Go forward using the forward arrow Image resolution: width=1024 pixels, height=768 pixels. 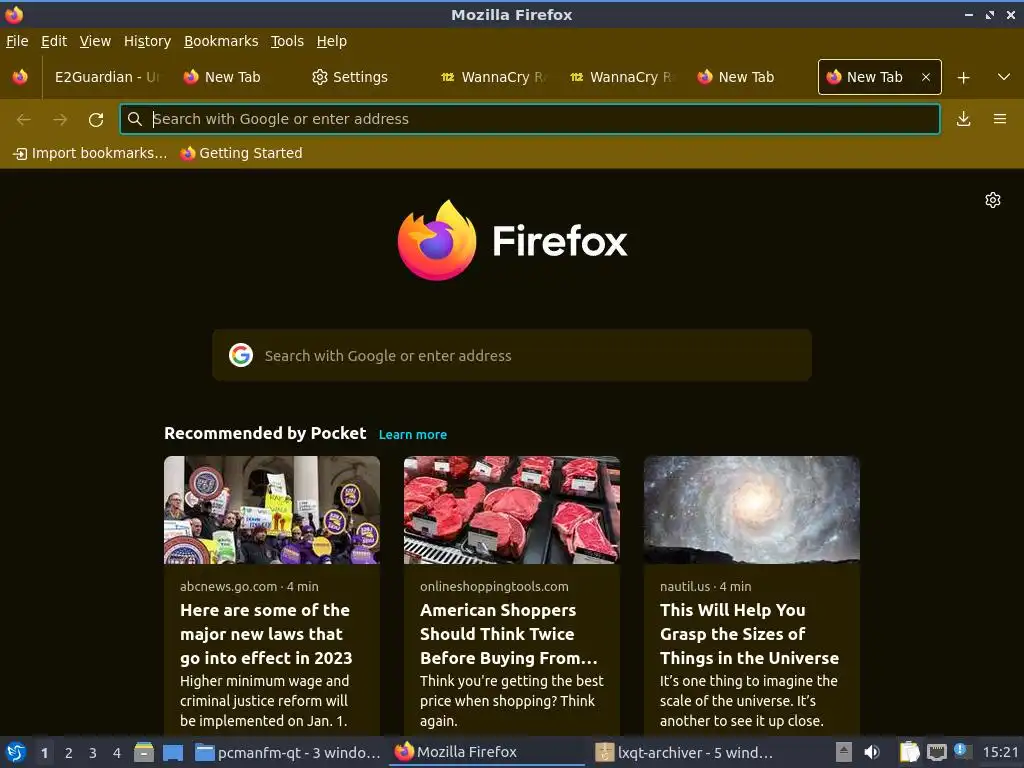[x=60, y=119]
